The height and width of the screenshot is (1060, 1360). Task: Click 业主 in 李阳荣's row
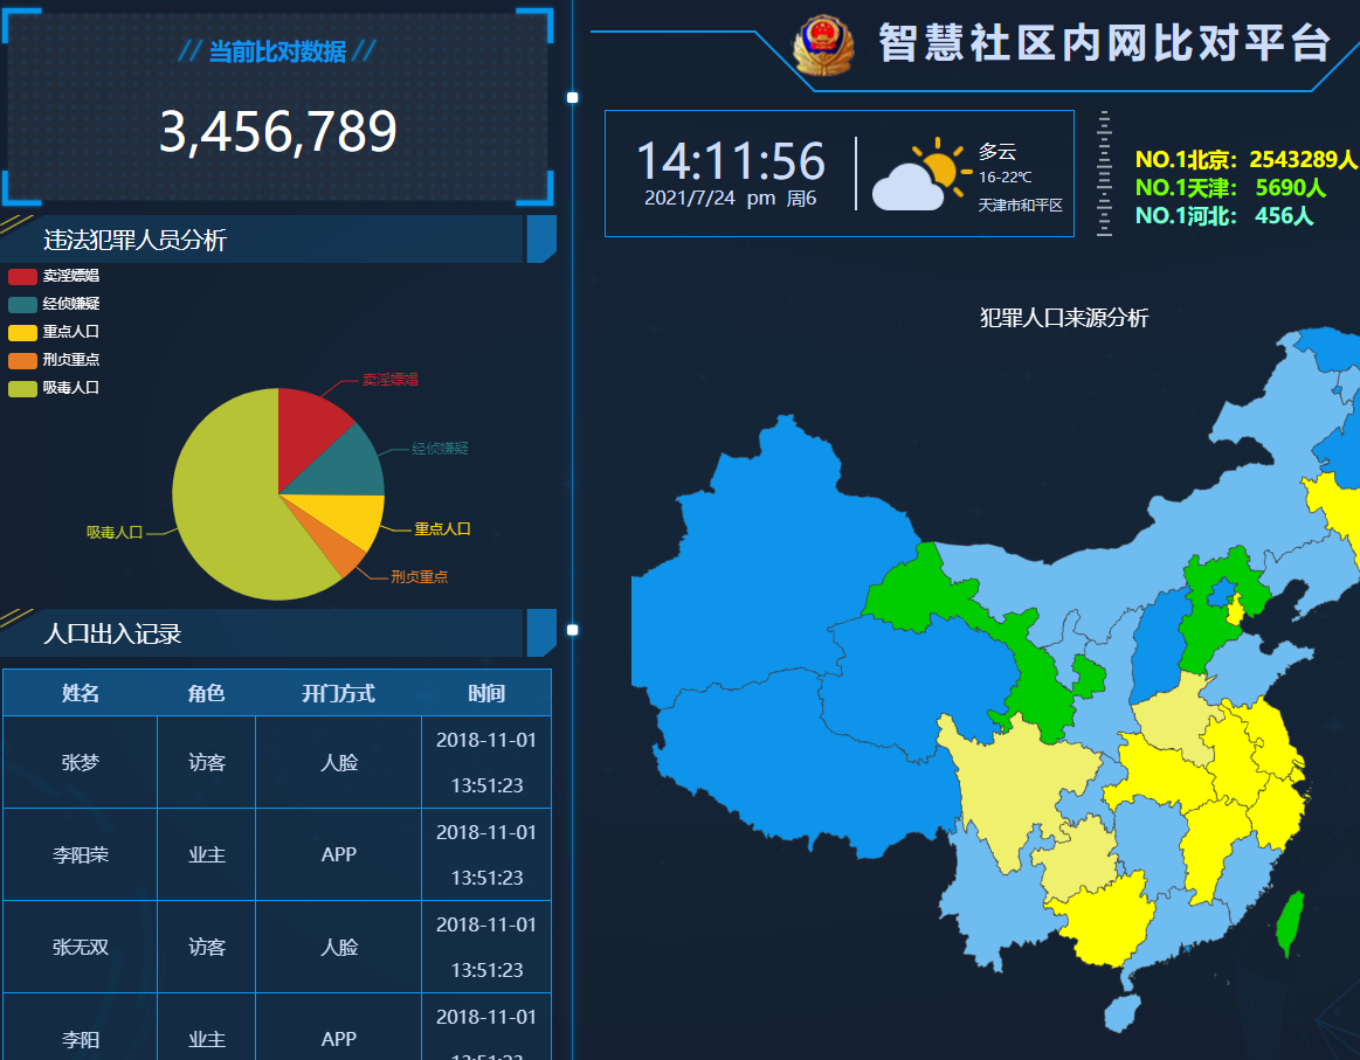(207, 855)
